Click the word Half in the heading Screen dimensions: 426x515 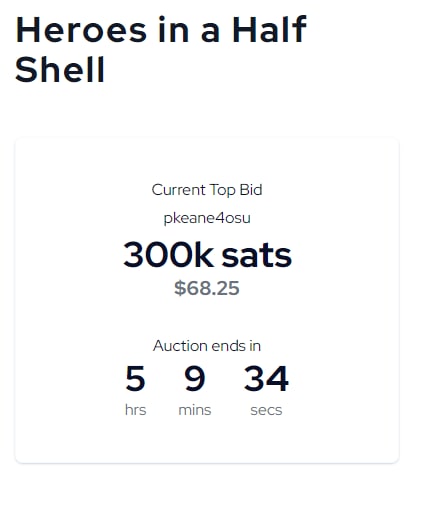tap(269, 29)
